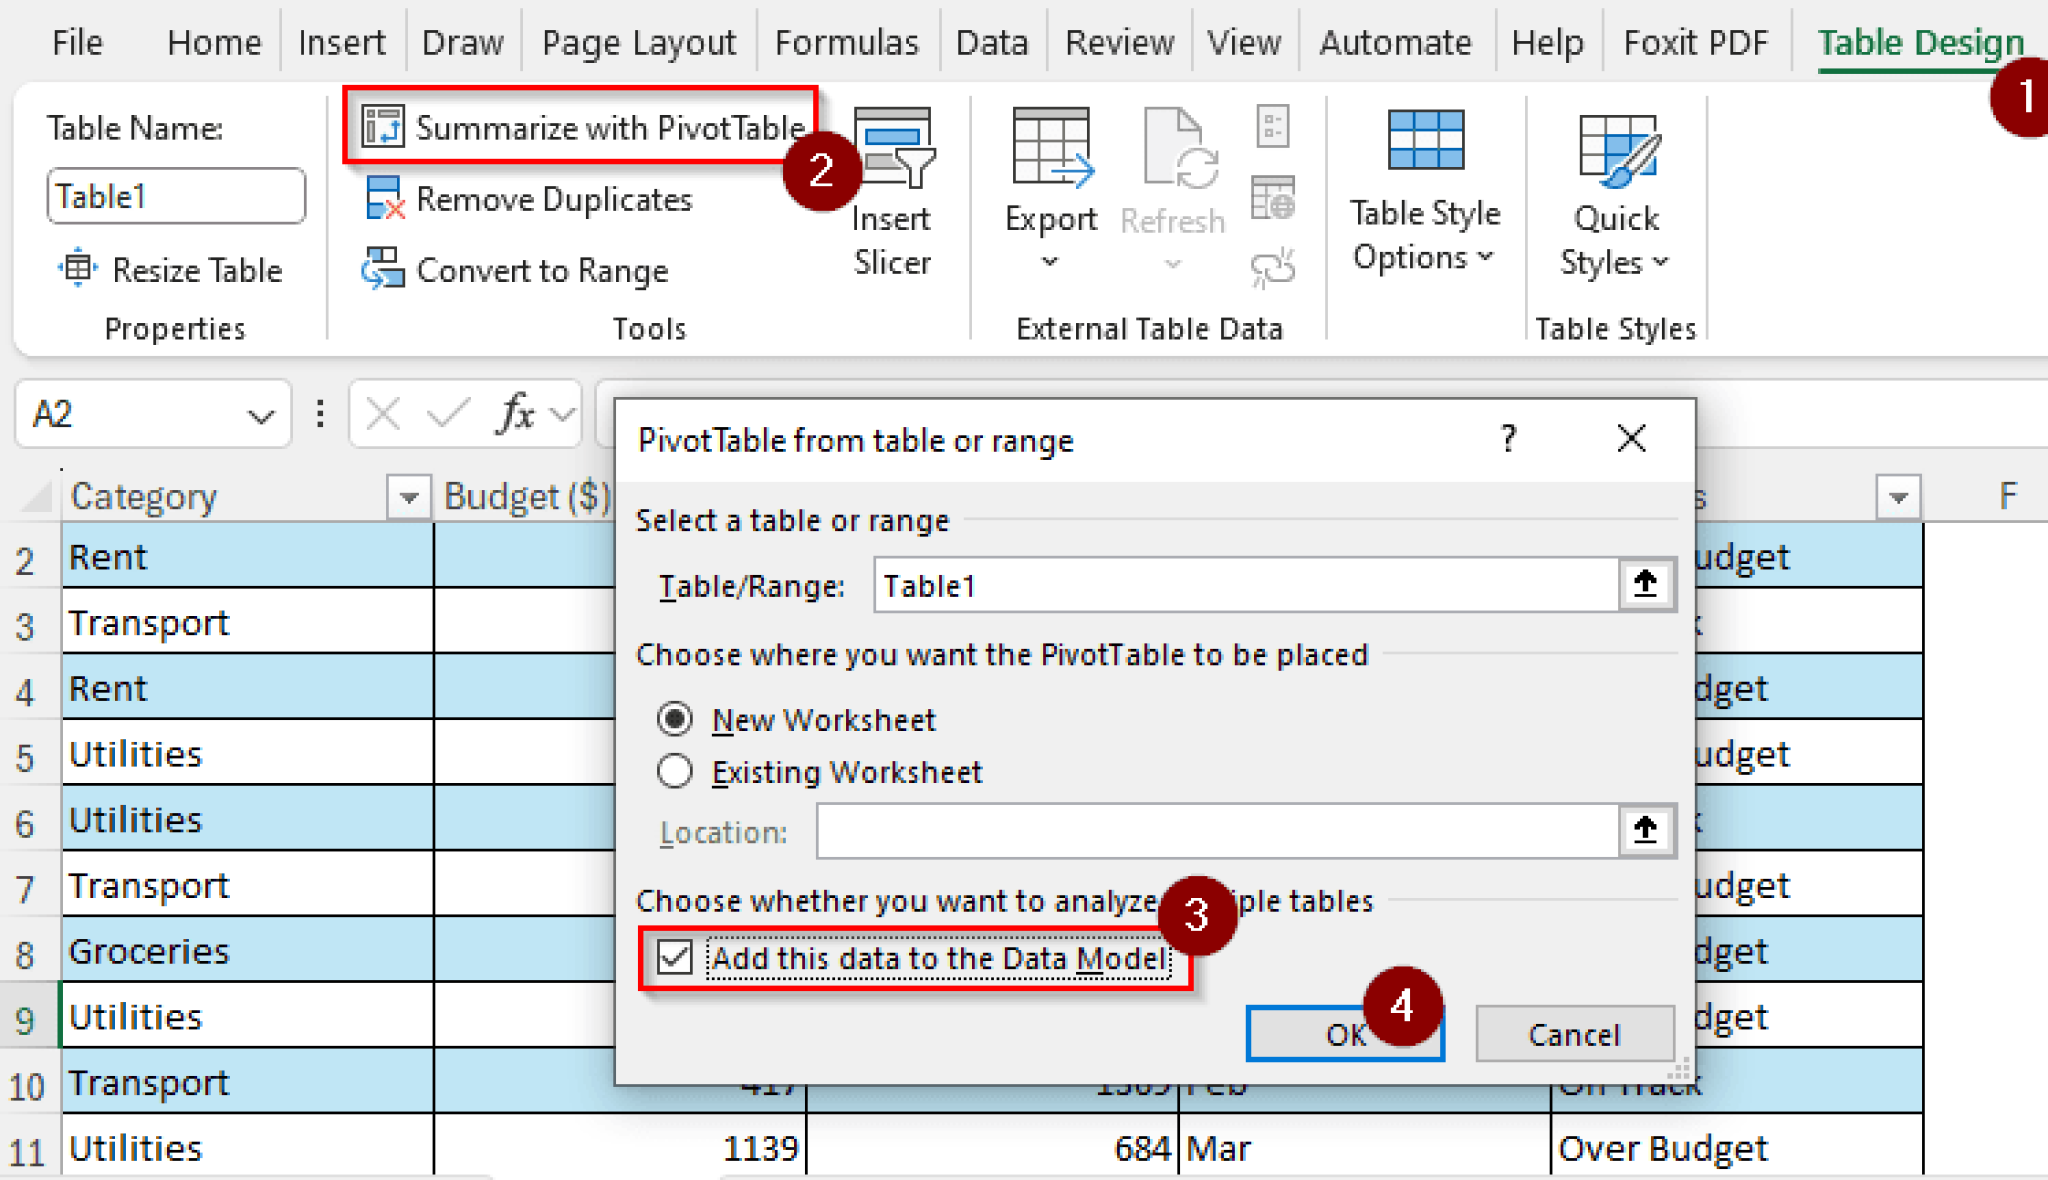Click the Convert to Range icon
The height and width of the screenshot is (1180, 2048).
pyautogui.click(x=383, y=269)
